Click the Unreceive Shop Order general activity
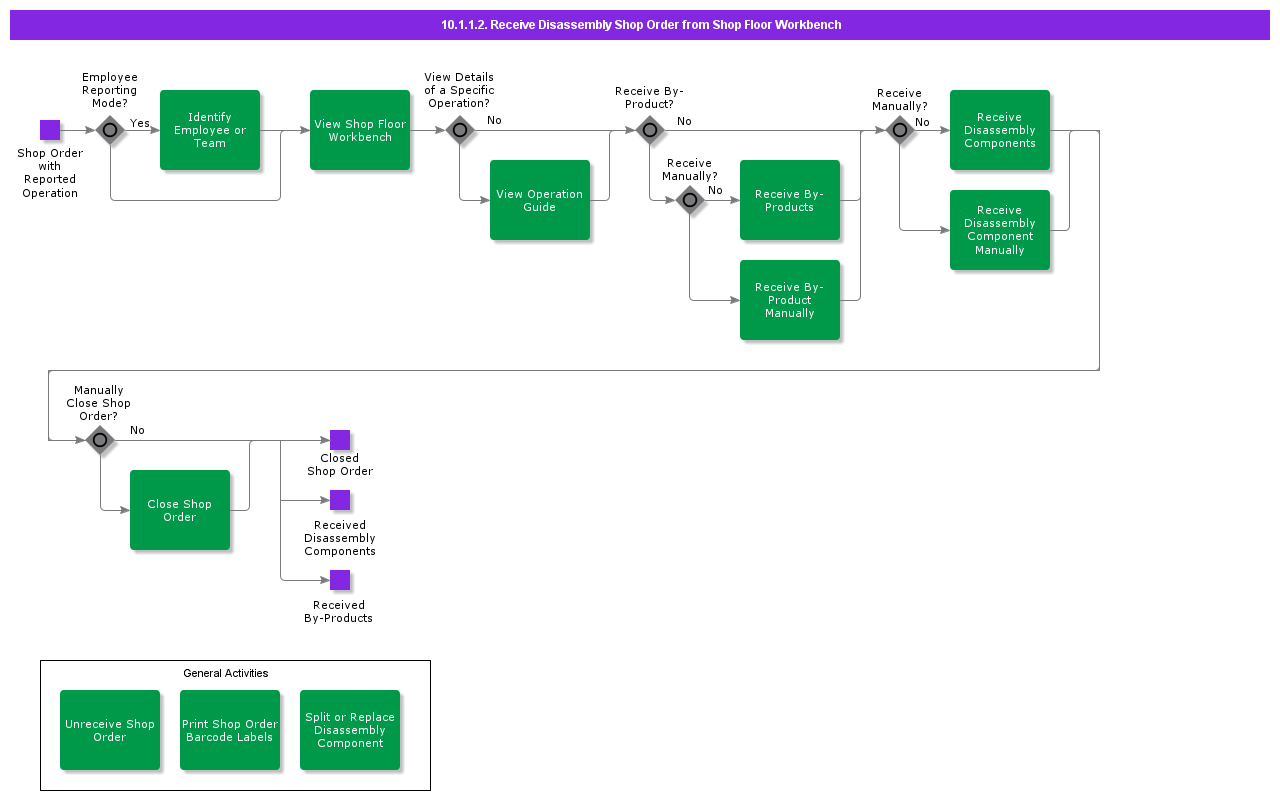 (x=110, y=730)
